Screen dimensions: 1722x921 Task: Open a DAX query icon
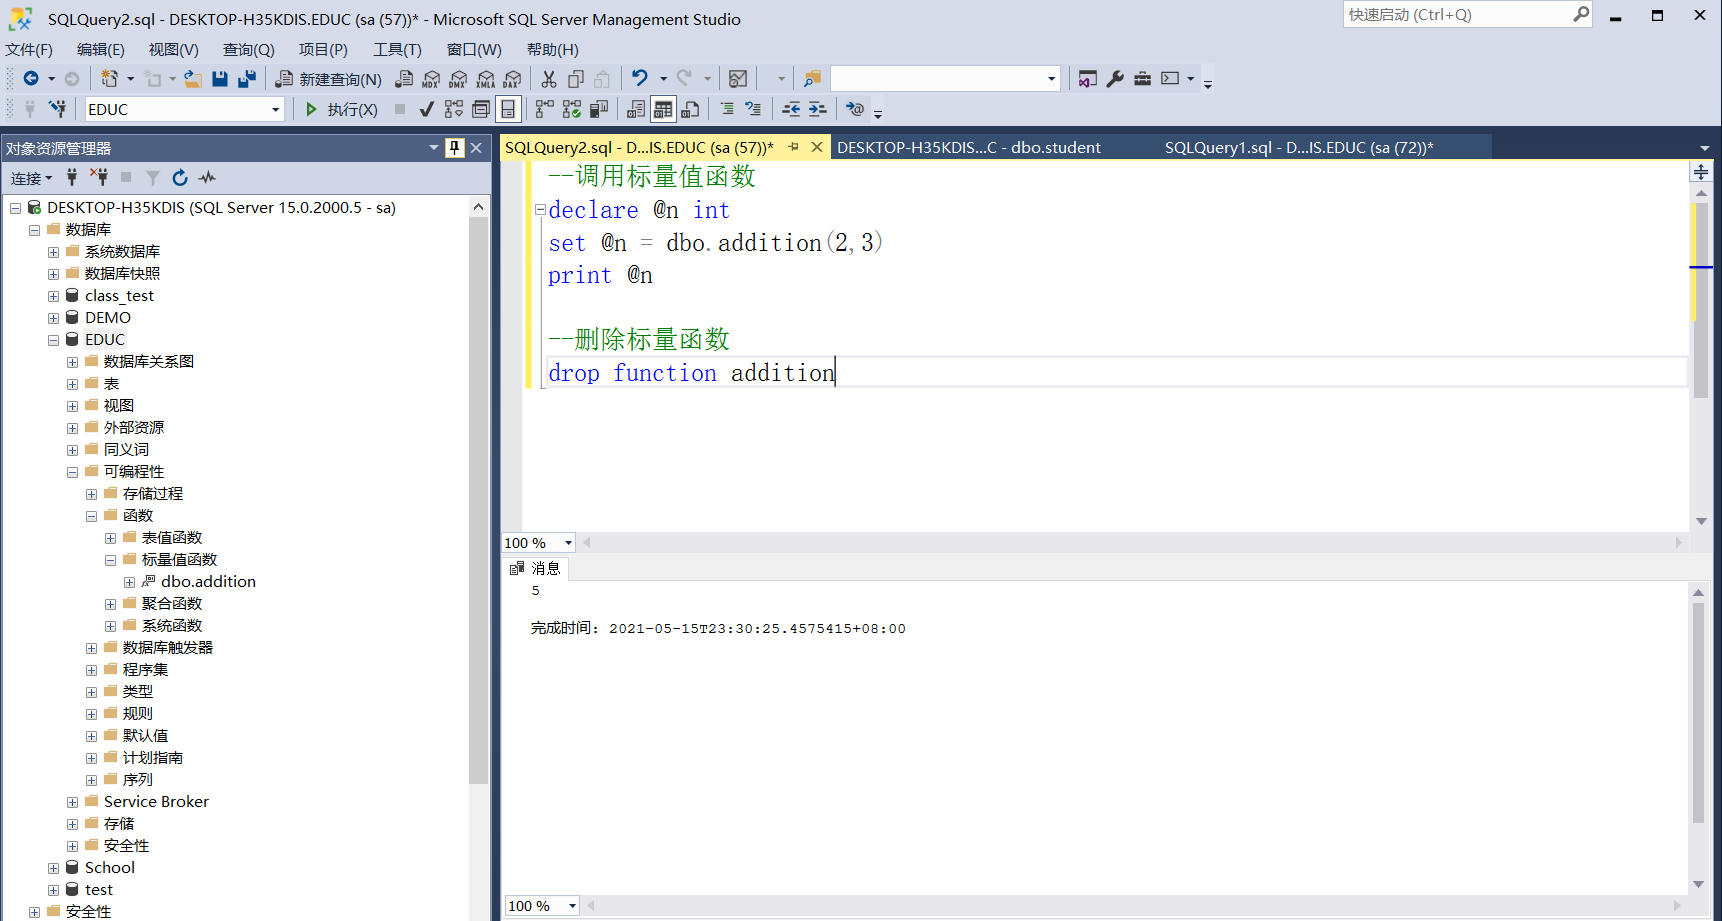pyautogui.click(x=512, y=79)
